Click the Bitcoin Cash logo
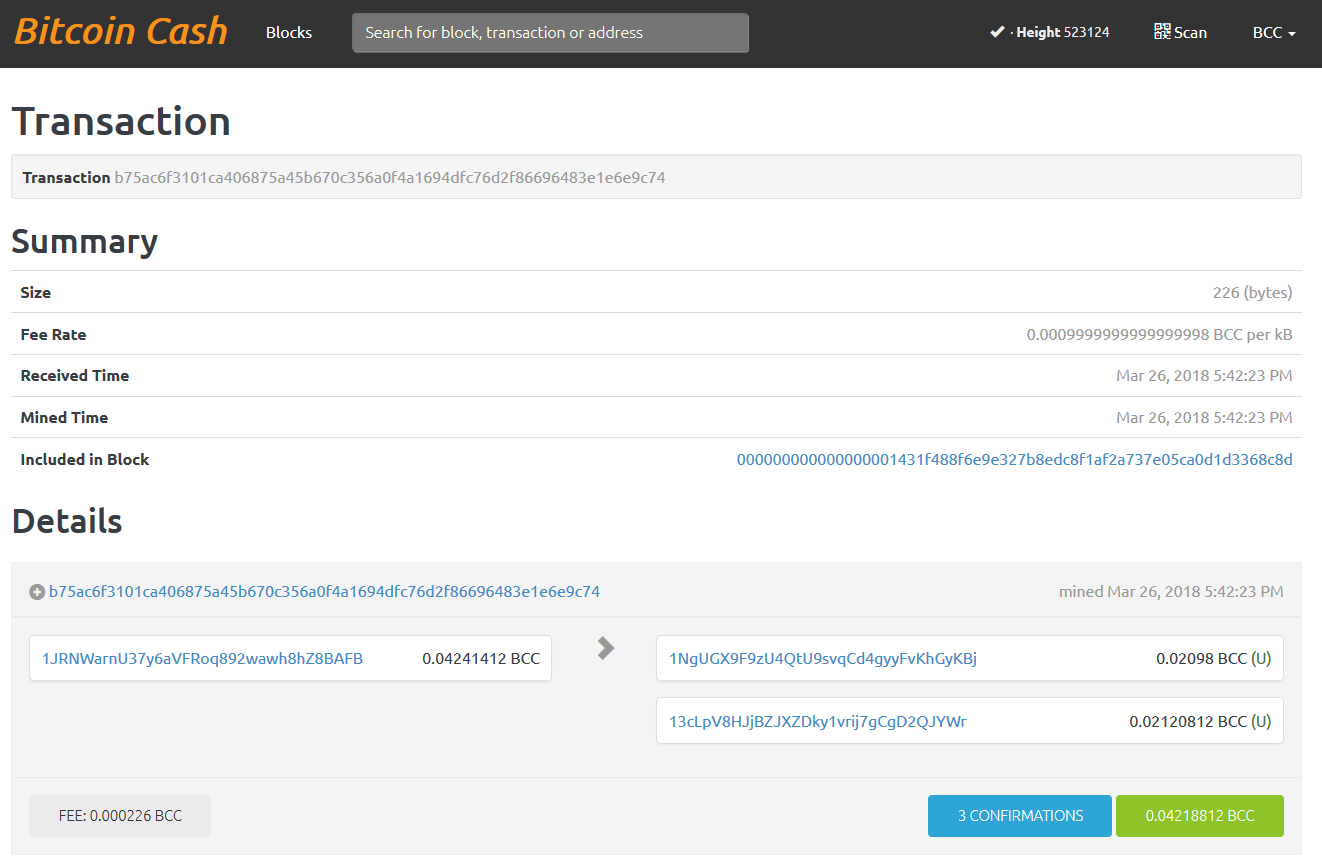The width and height of the screenshot is (1322, 868). 121,32
